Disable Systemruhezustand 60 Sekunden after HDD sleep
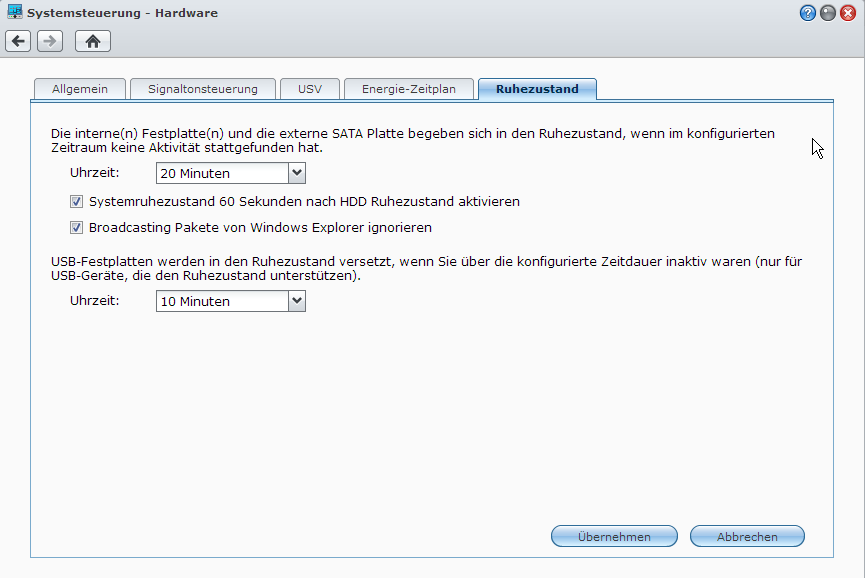The height and width of the screenshot is (578, 865). 76,201
